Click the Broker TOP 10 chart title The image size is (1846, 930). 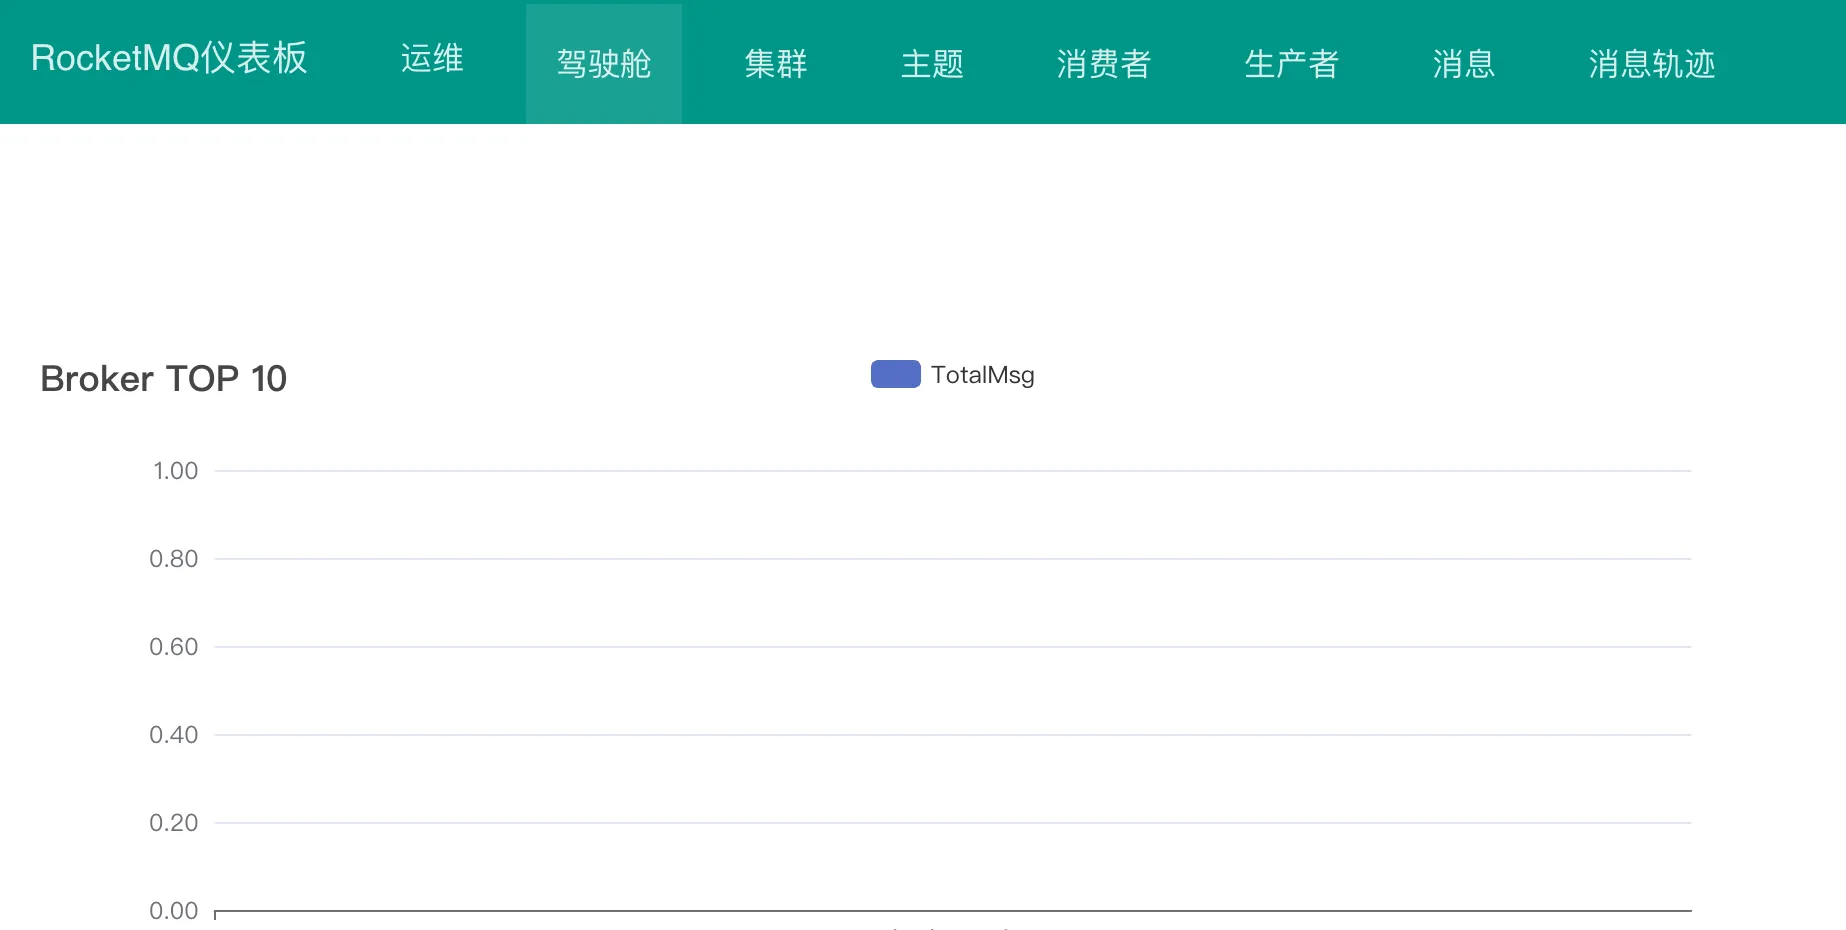[x=163, y=378]
